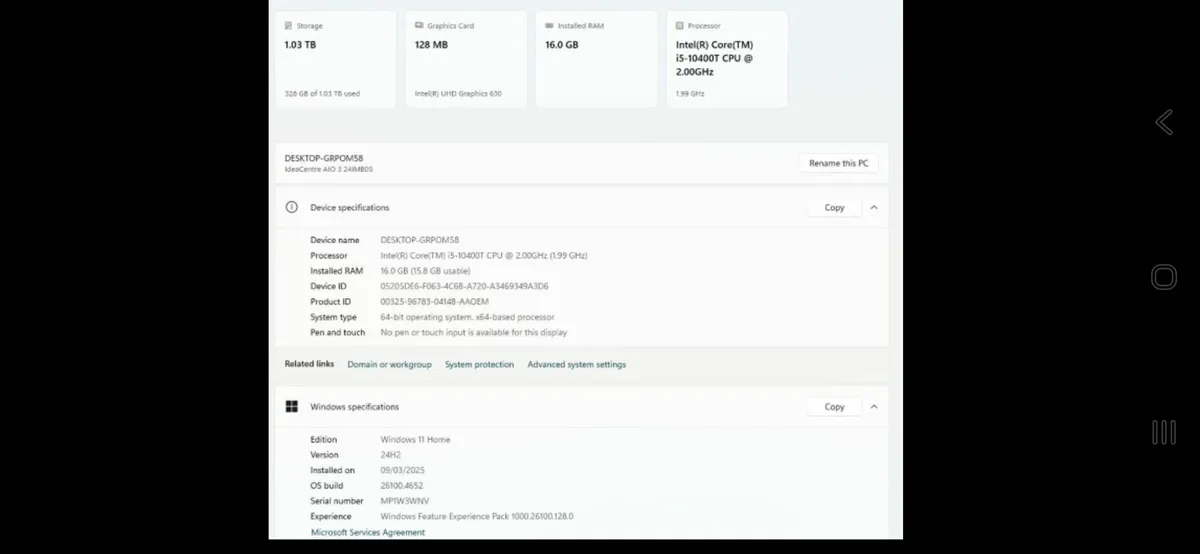
Task: Click the Experience label
Action: tap(330, 517)
